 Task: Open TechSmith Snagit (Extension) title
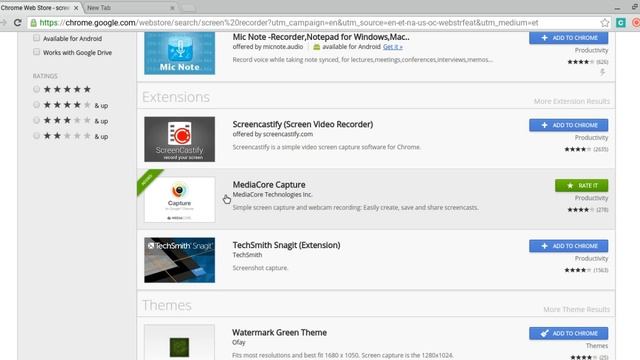pyautogui.click(x=286, y=245)
